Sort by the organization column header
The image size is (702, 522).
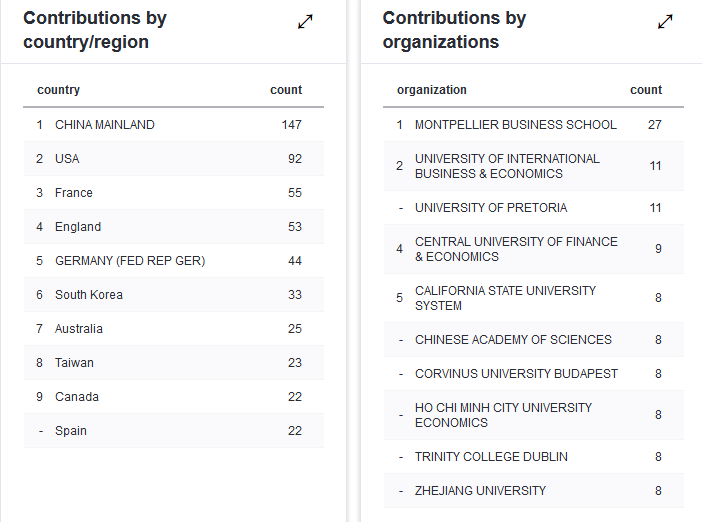click(431, 90)
